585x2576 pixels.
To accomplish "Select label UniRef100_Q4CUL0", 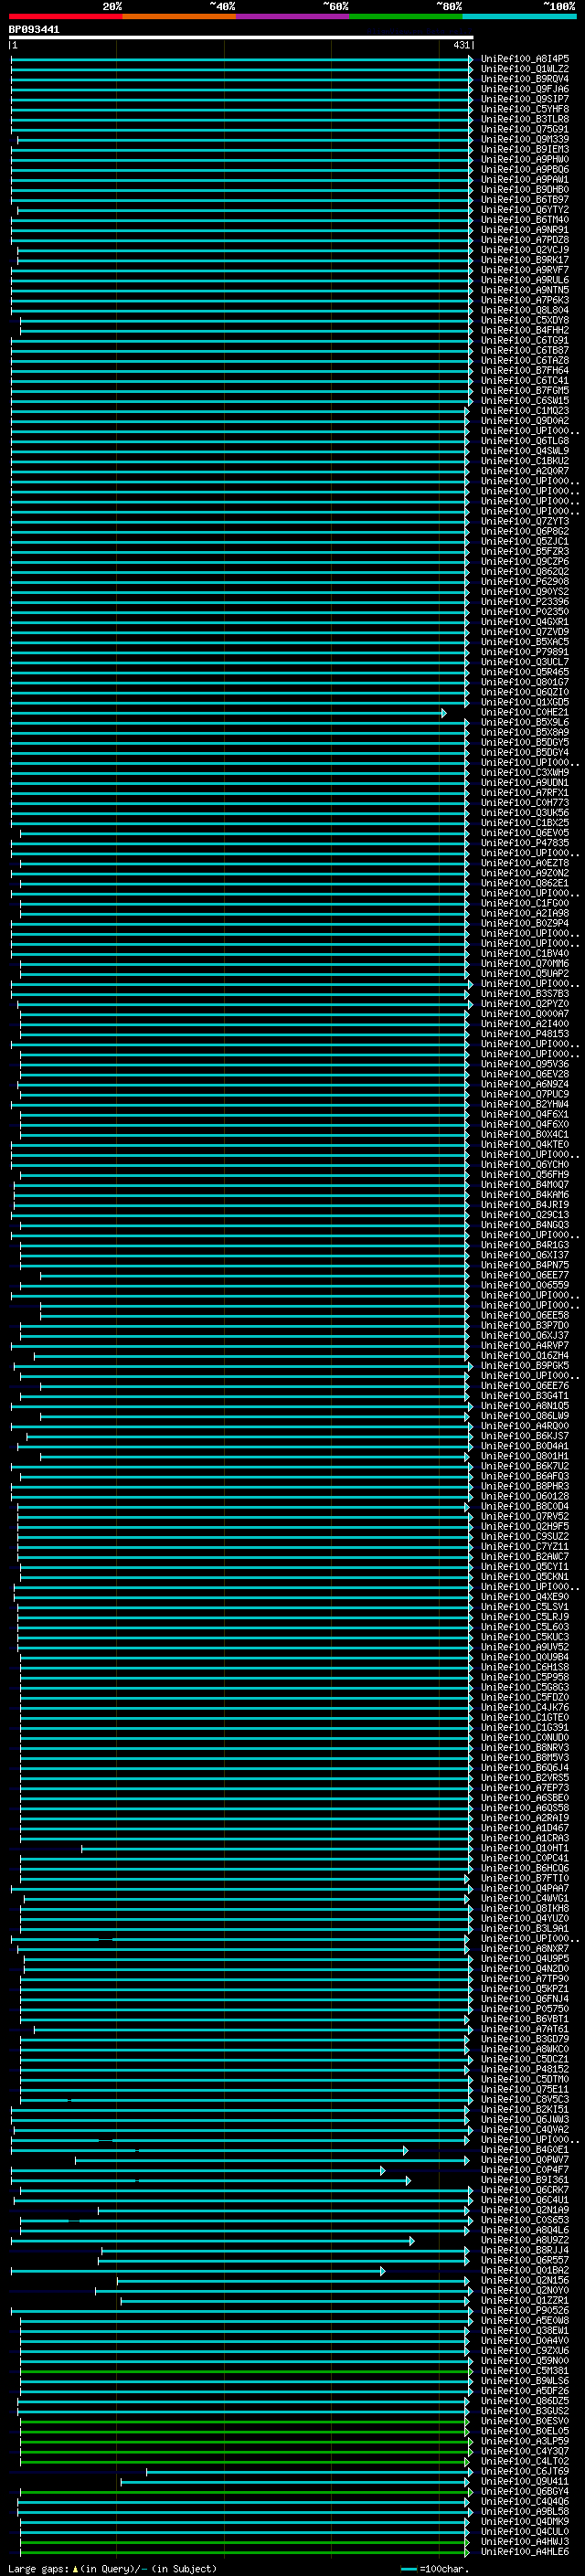I will click(524, 2533).
